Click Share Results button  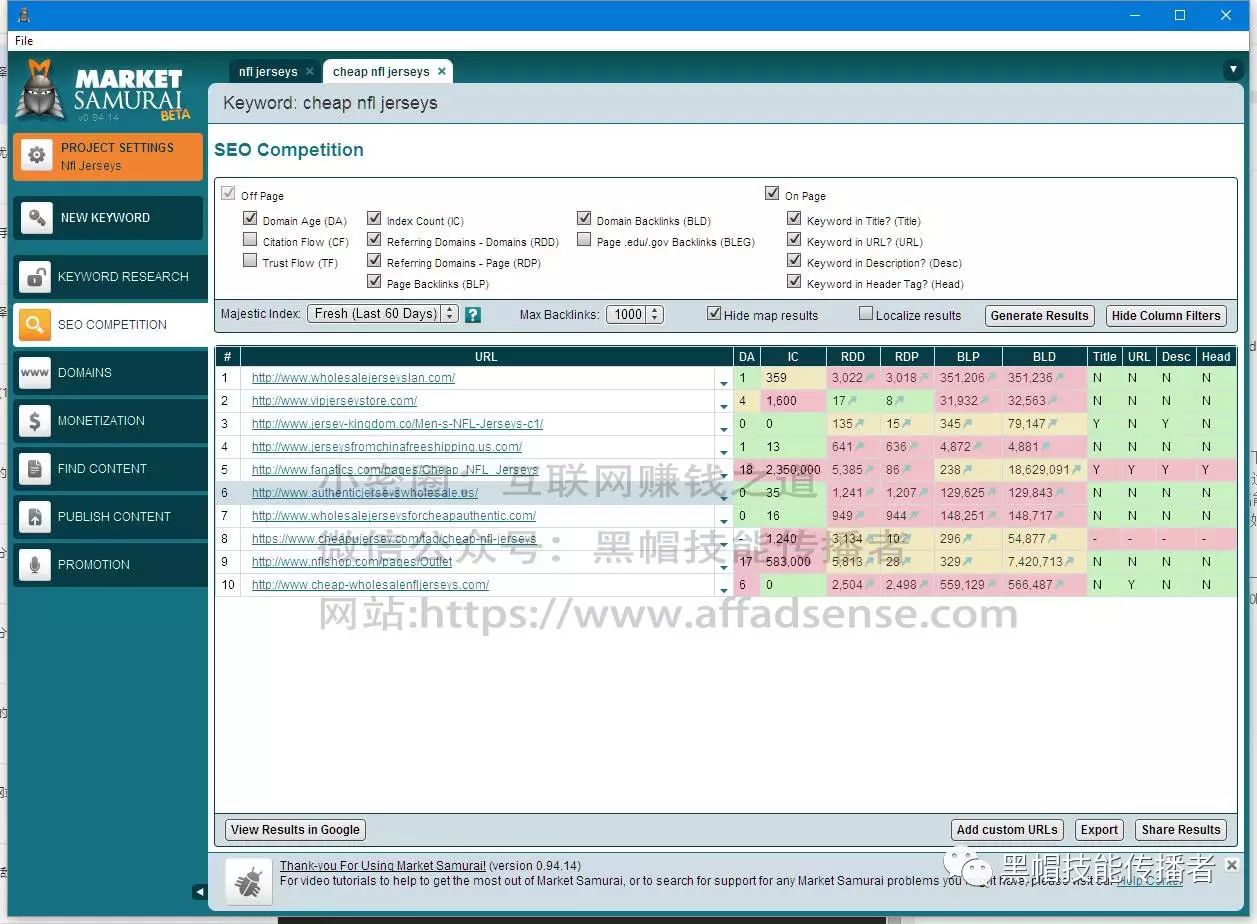point(1181,830)
